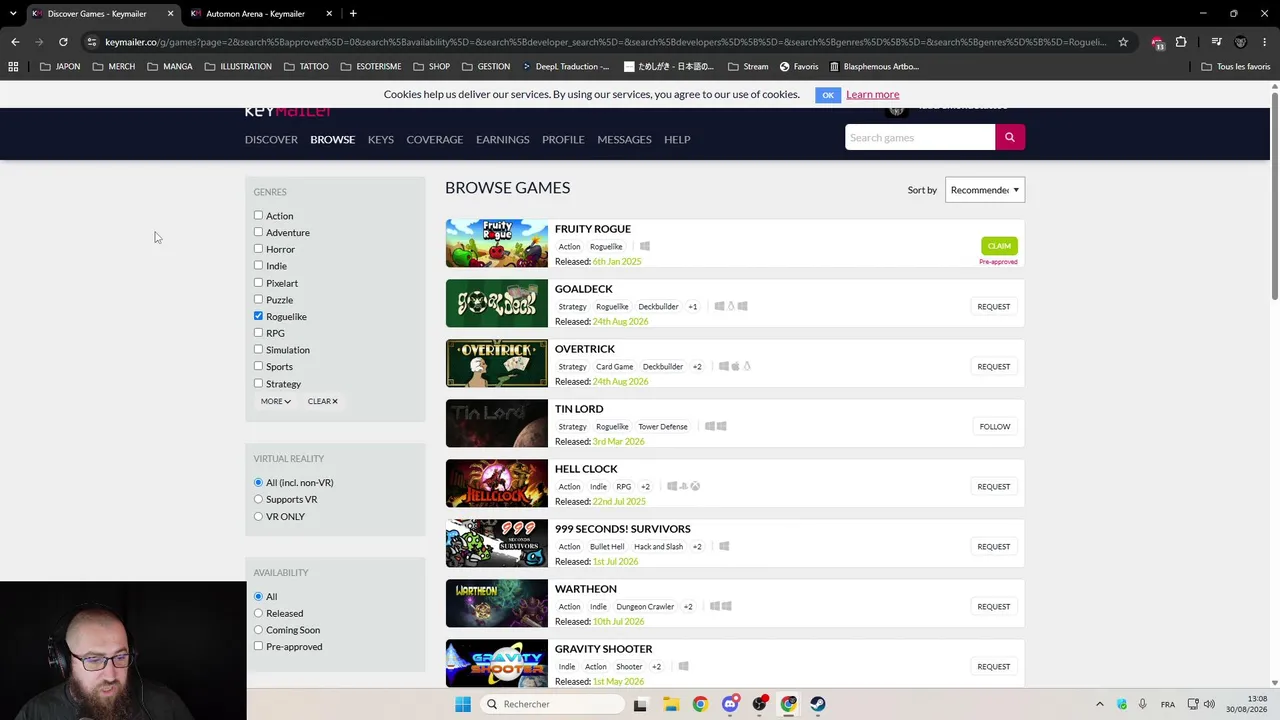Image resolution: width=1280 pixels, height=720 pixels.
Task: Enable the Action genre checkbox
Action: tap(258, 215)
